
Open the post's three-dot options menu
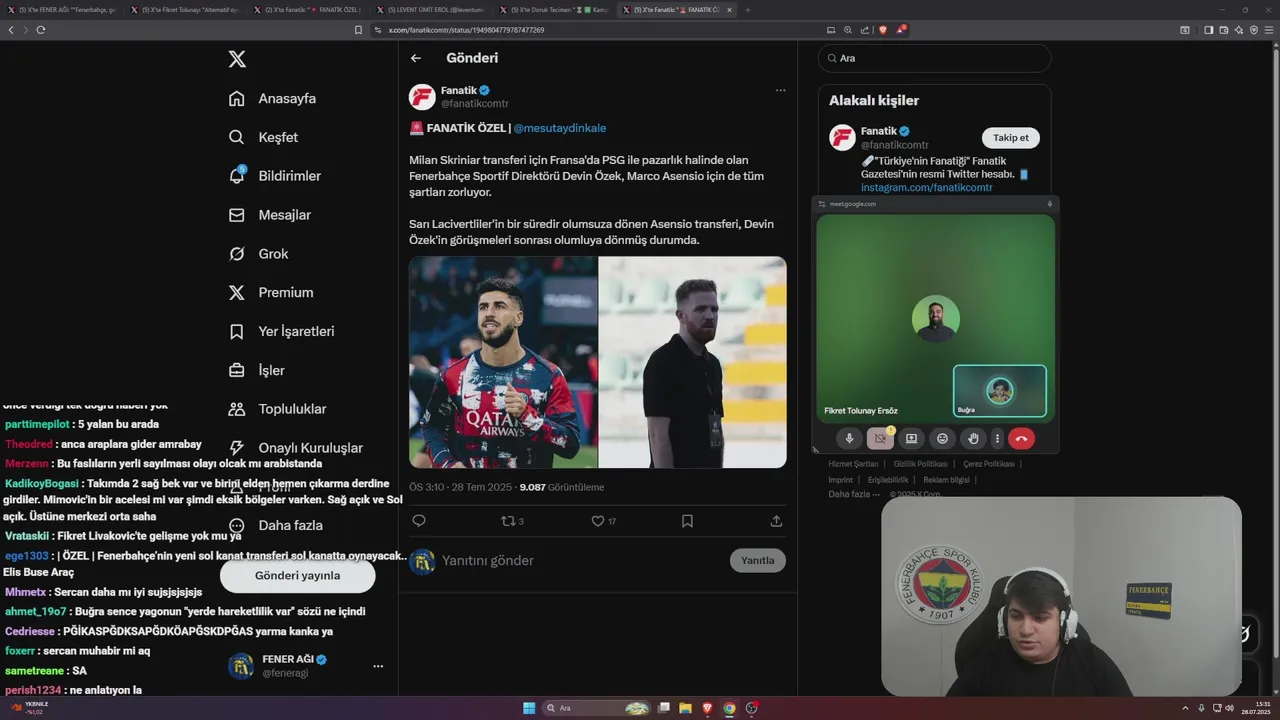[x=780, y=90]
